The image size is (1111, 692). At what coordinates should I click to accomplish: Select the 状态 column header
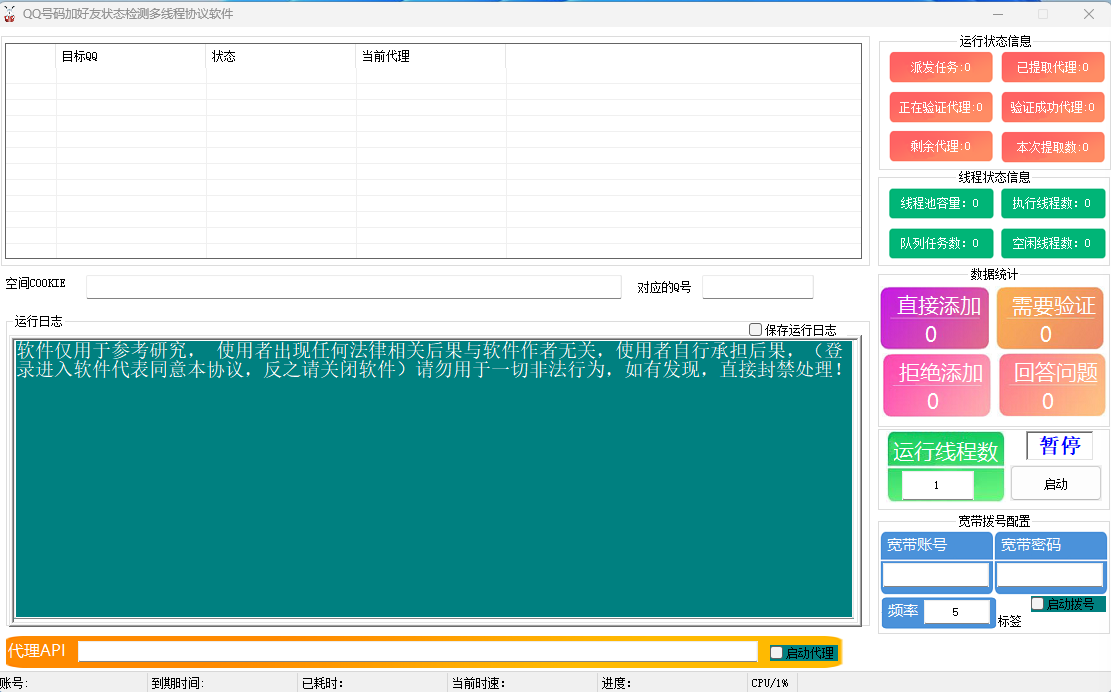pos(280,57)
